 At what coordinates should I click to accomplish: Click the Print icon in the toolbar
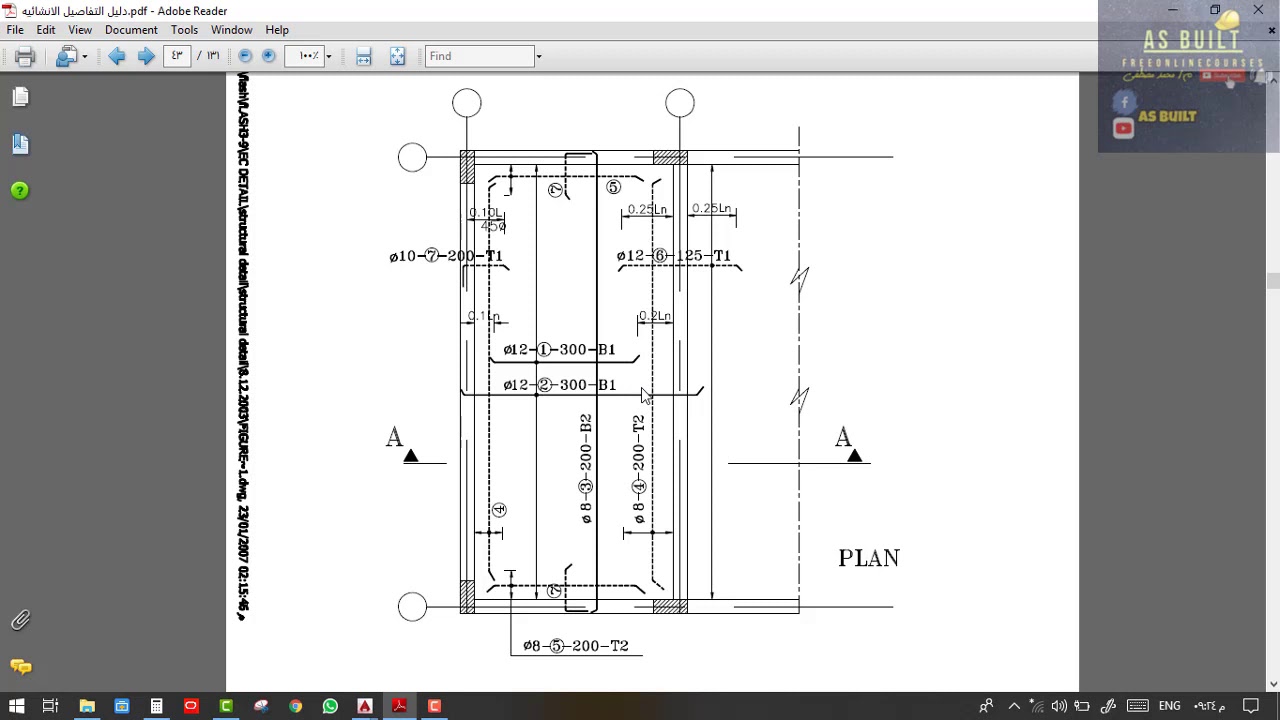[25, 56]
